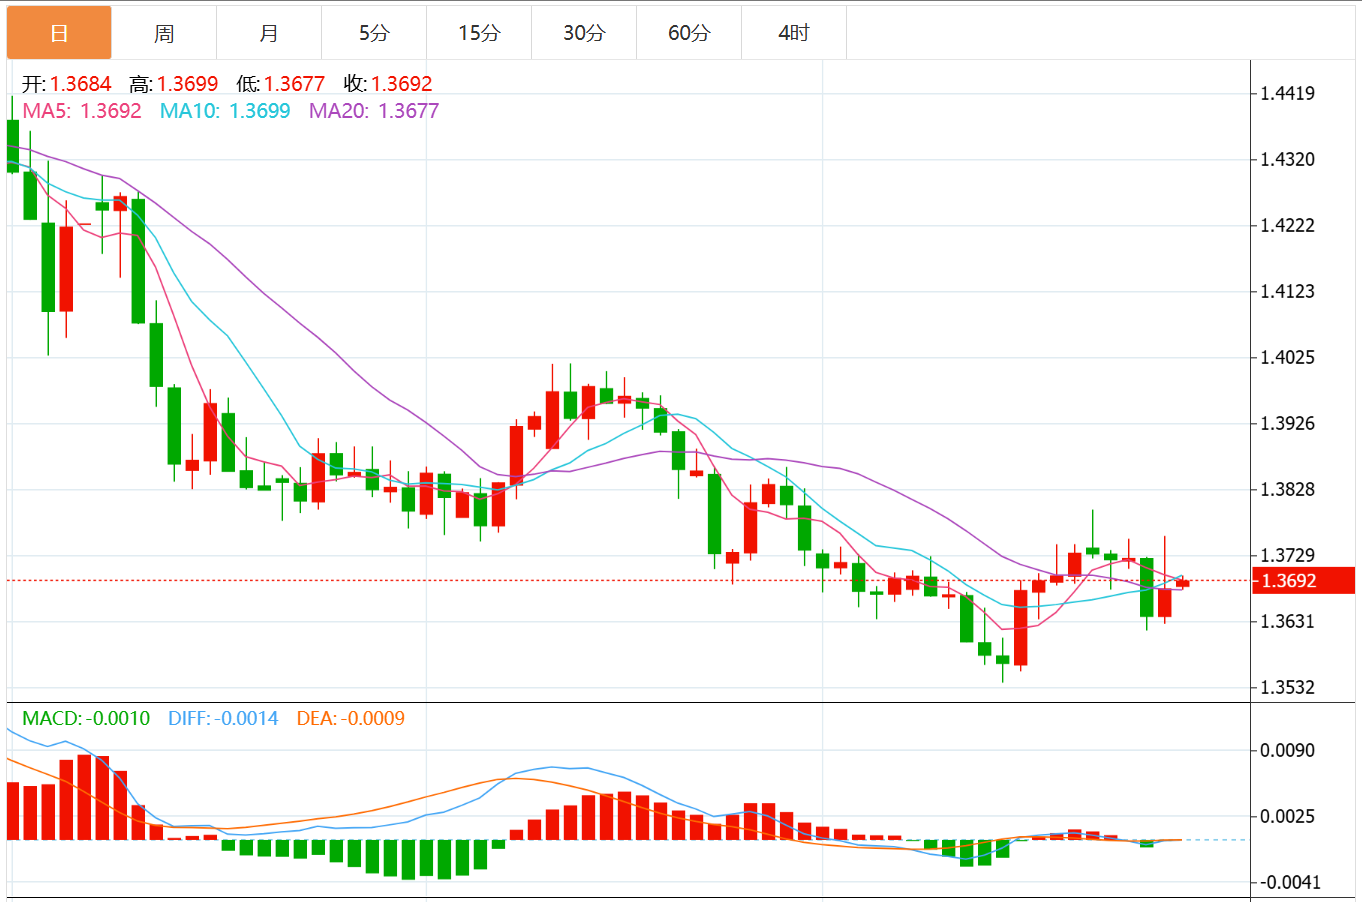Click the 1.4222 price axis label
Image resolution: width=1362 pixels, height=902 pixels.
click(1287, 225)
